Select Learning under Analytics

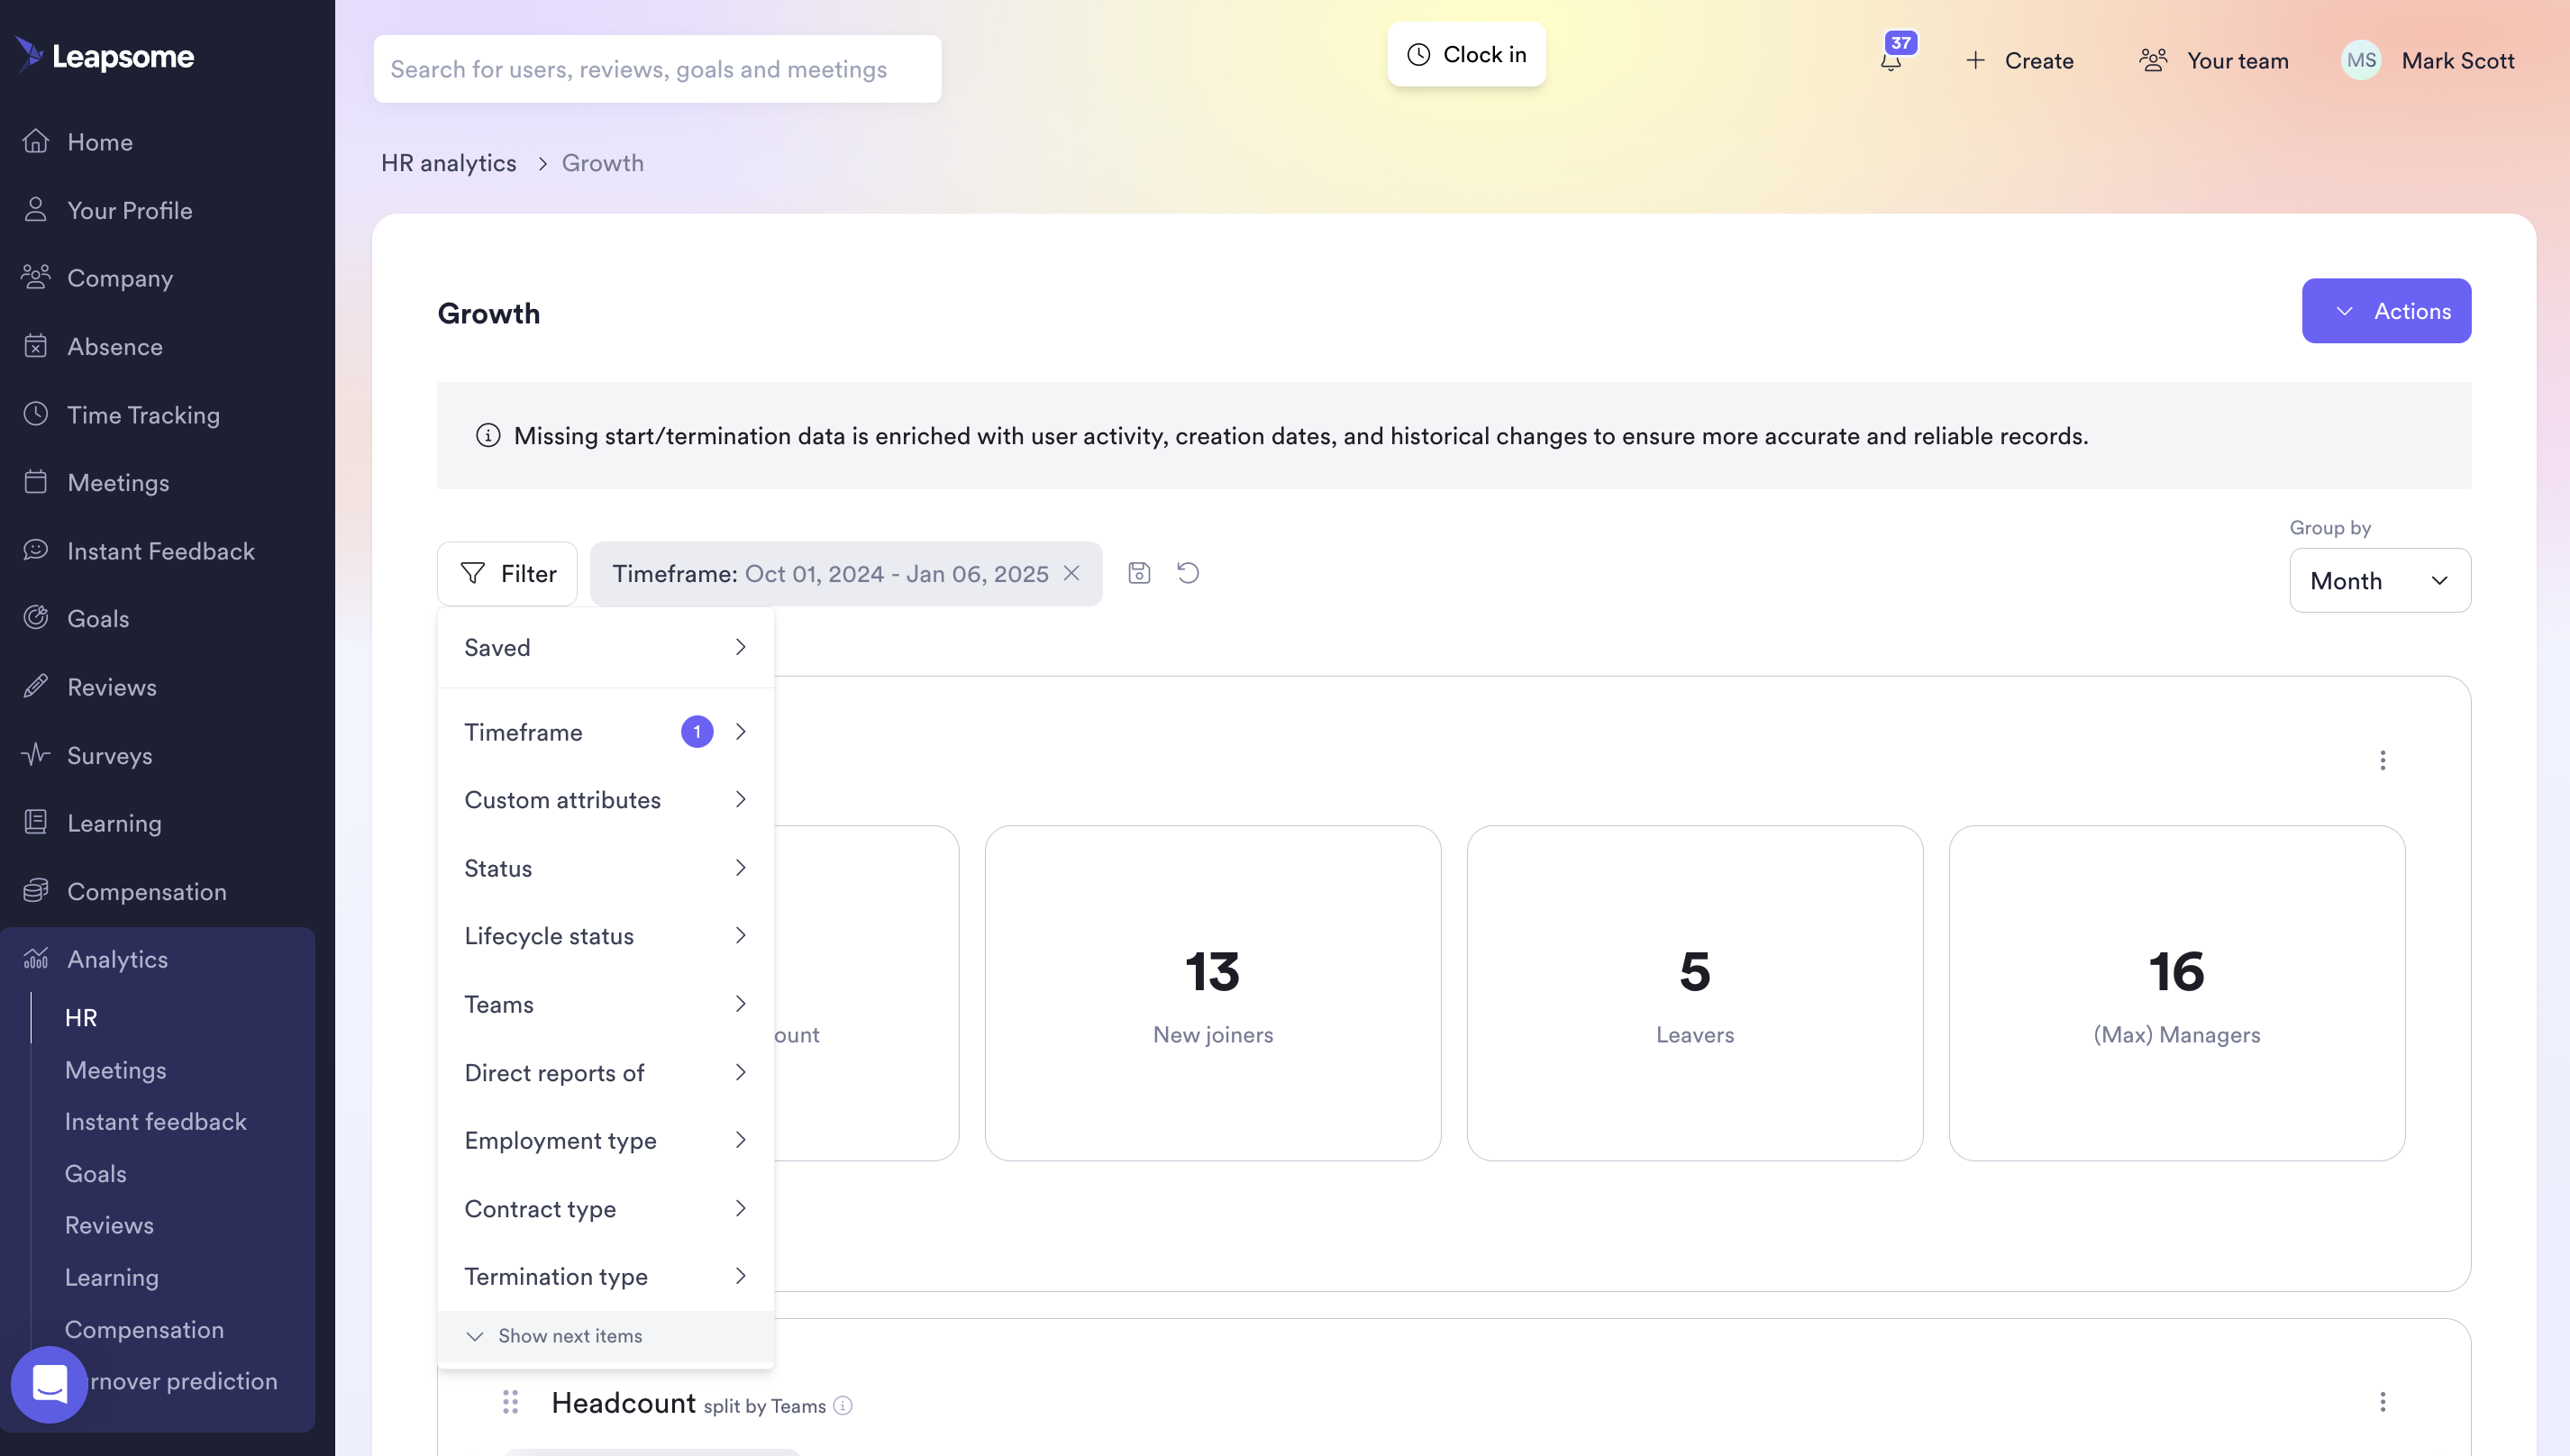(x=111, y=1277)
